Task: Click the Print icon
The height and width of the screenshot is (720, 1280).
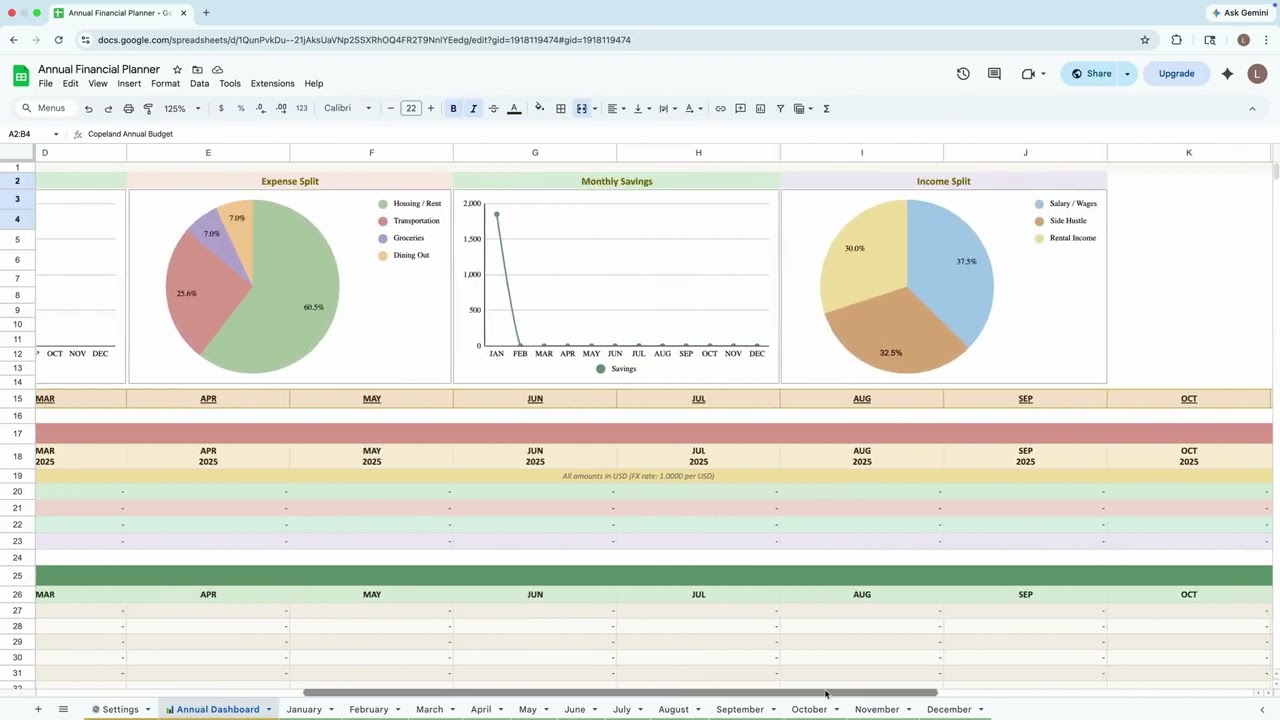Action: [128, 109]
